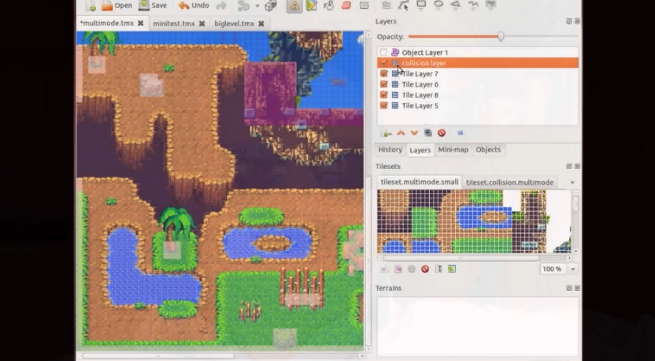Select the red Eraser tool
The height and width of the screenshot is (361, 655).
click(x=346, y=5)
